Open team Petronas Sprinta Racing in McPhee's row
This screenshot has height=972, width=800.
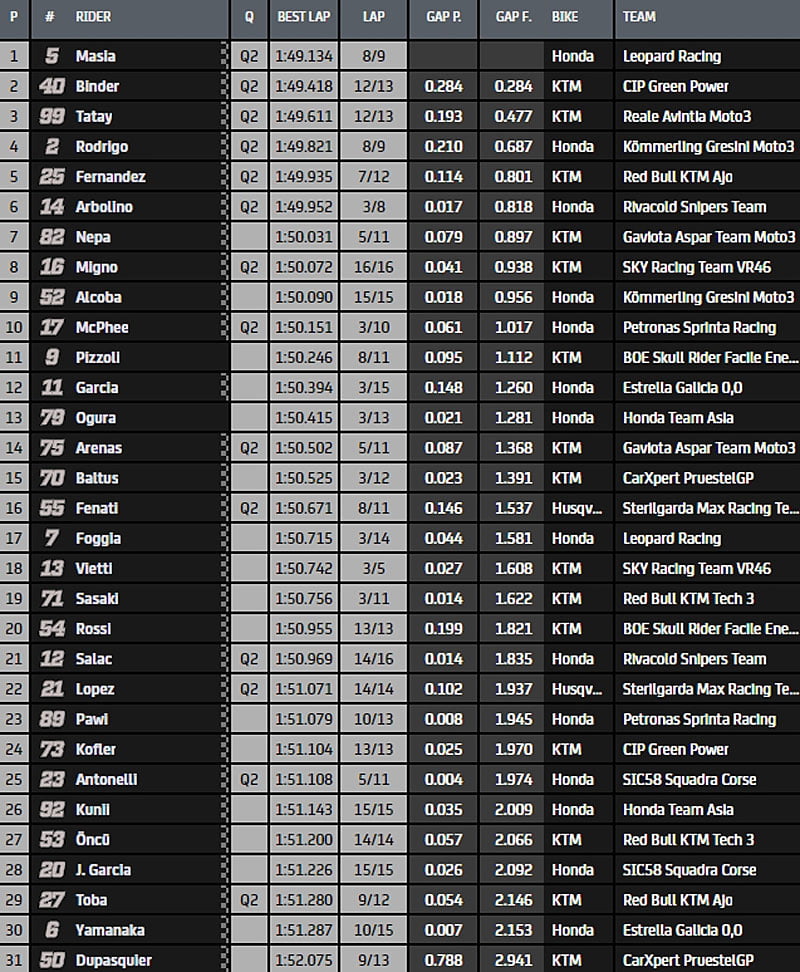pyautogui.click(x=699, y=327)
